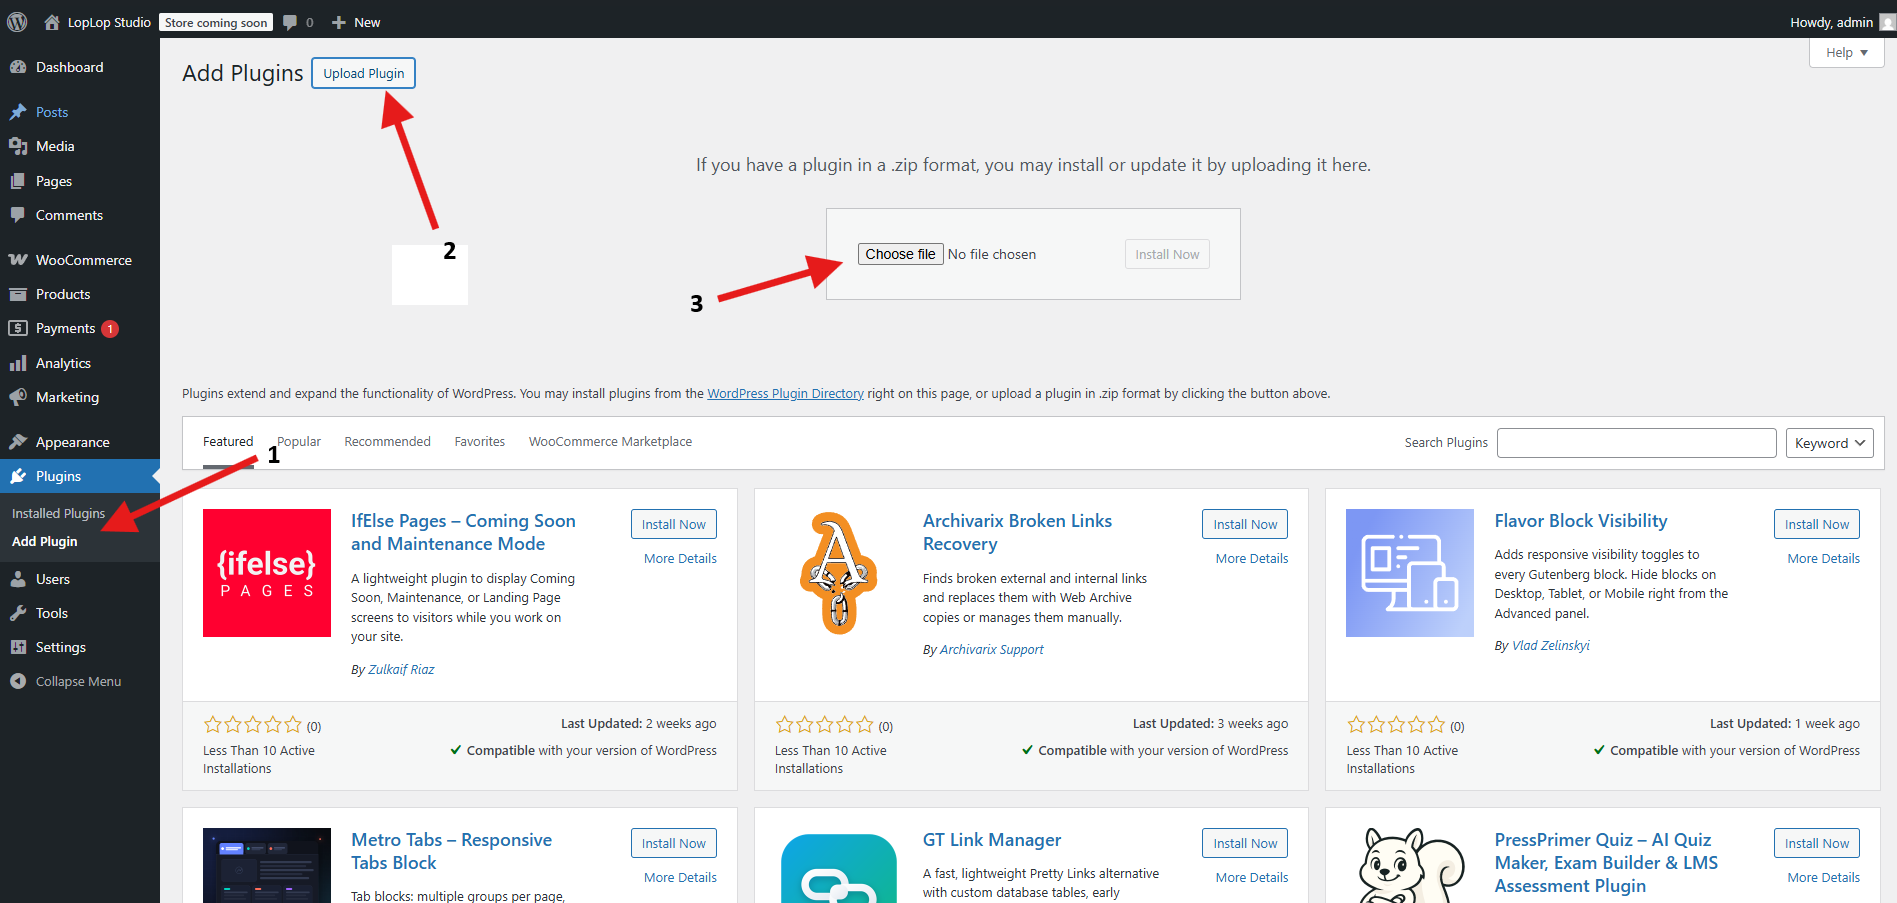Open the New item menu in admin bar
This screenshot has width=1897, height=903.
[355, 21]
